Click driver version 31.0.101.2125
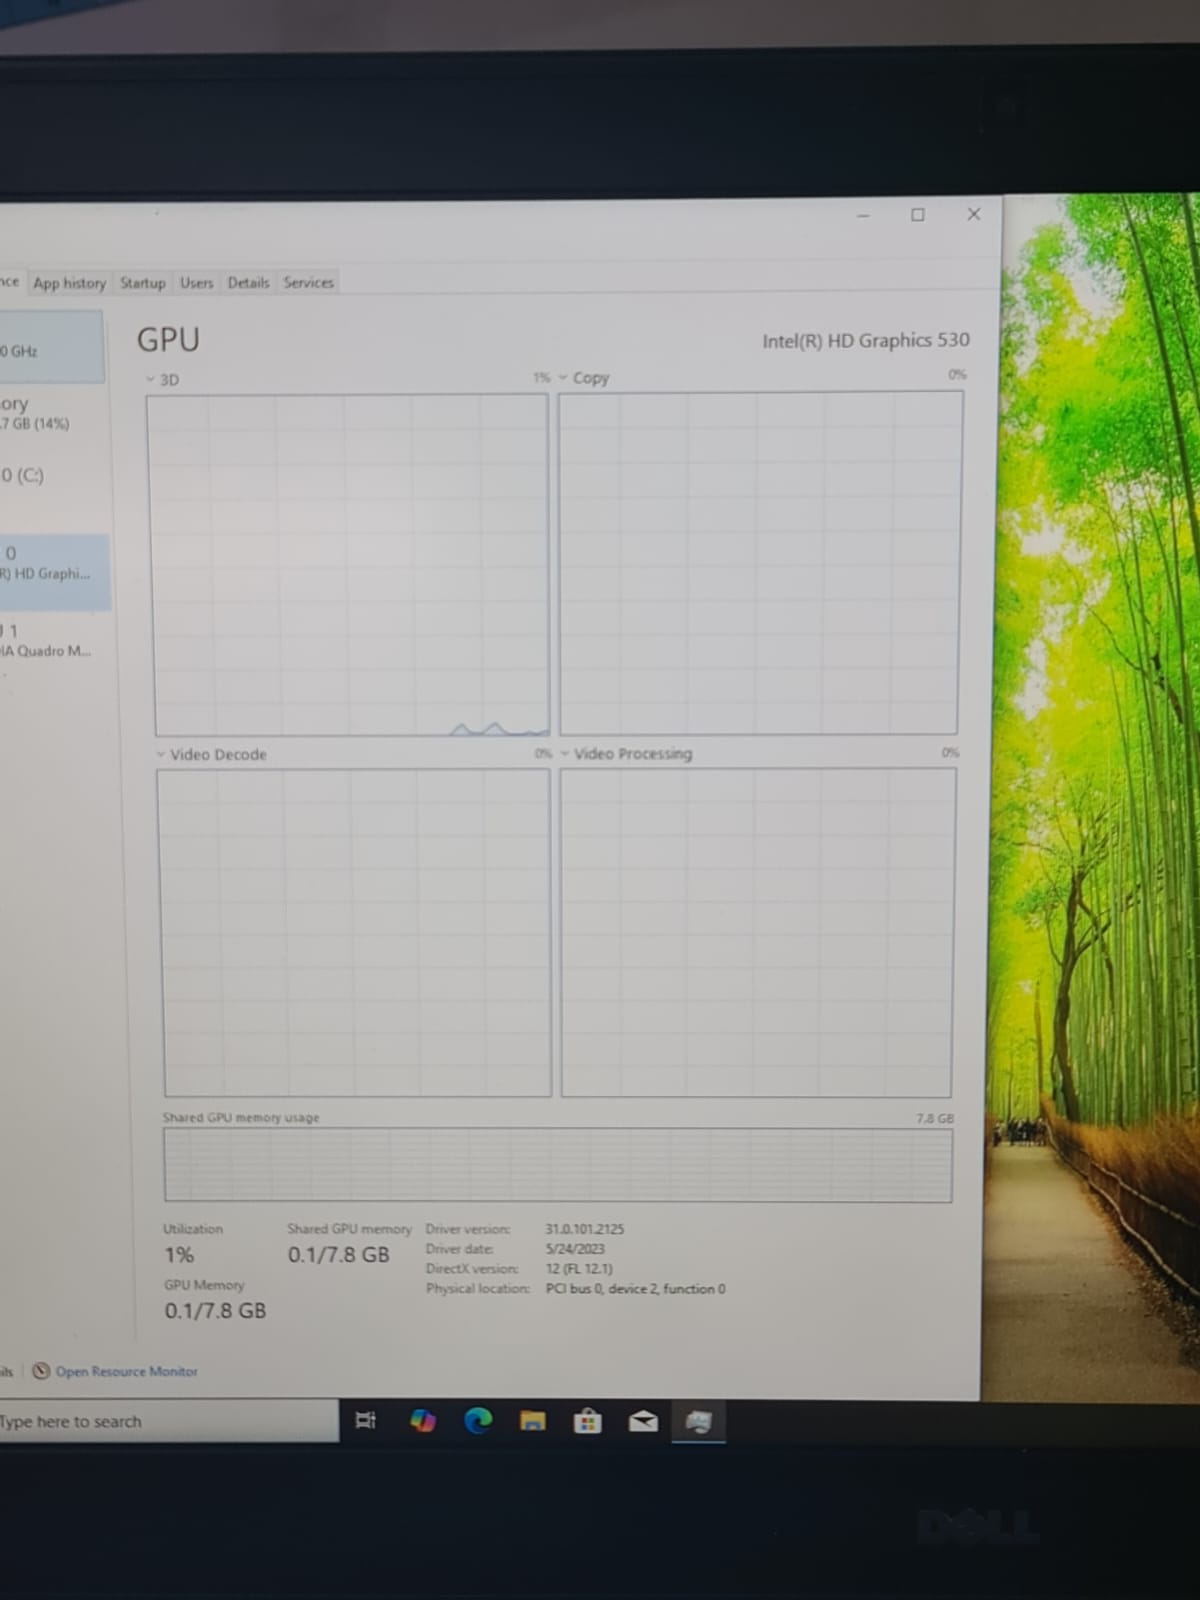1200x1600 pixels. pyautogui.click(x=584, y=1229)
